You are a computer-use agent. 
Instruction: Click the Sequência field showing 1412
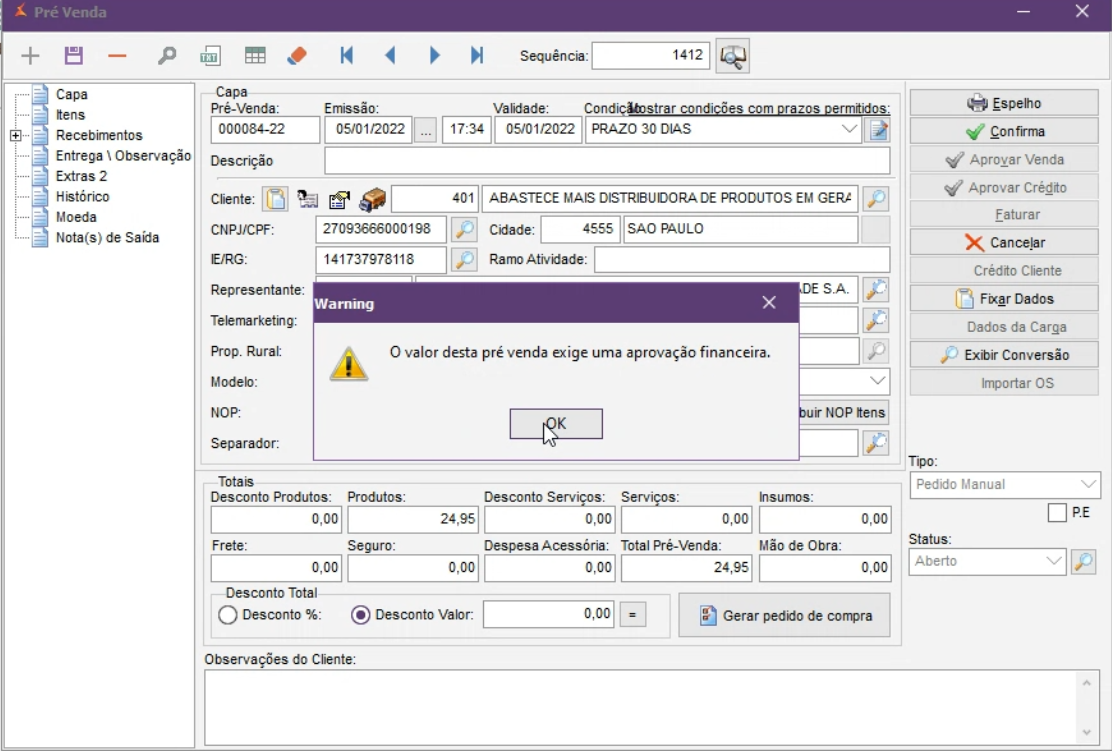coord(650,55)
